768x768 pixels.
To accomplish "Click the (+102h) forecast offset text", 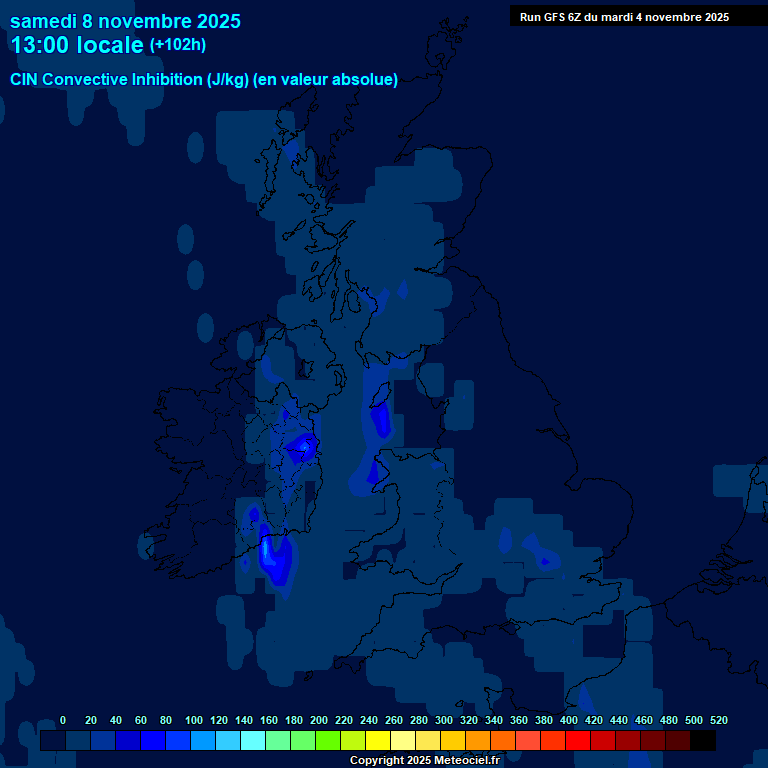I will (x=177, y=45).
